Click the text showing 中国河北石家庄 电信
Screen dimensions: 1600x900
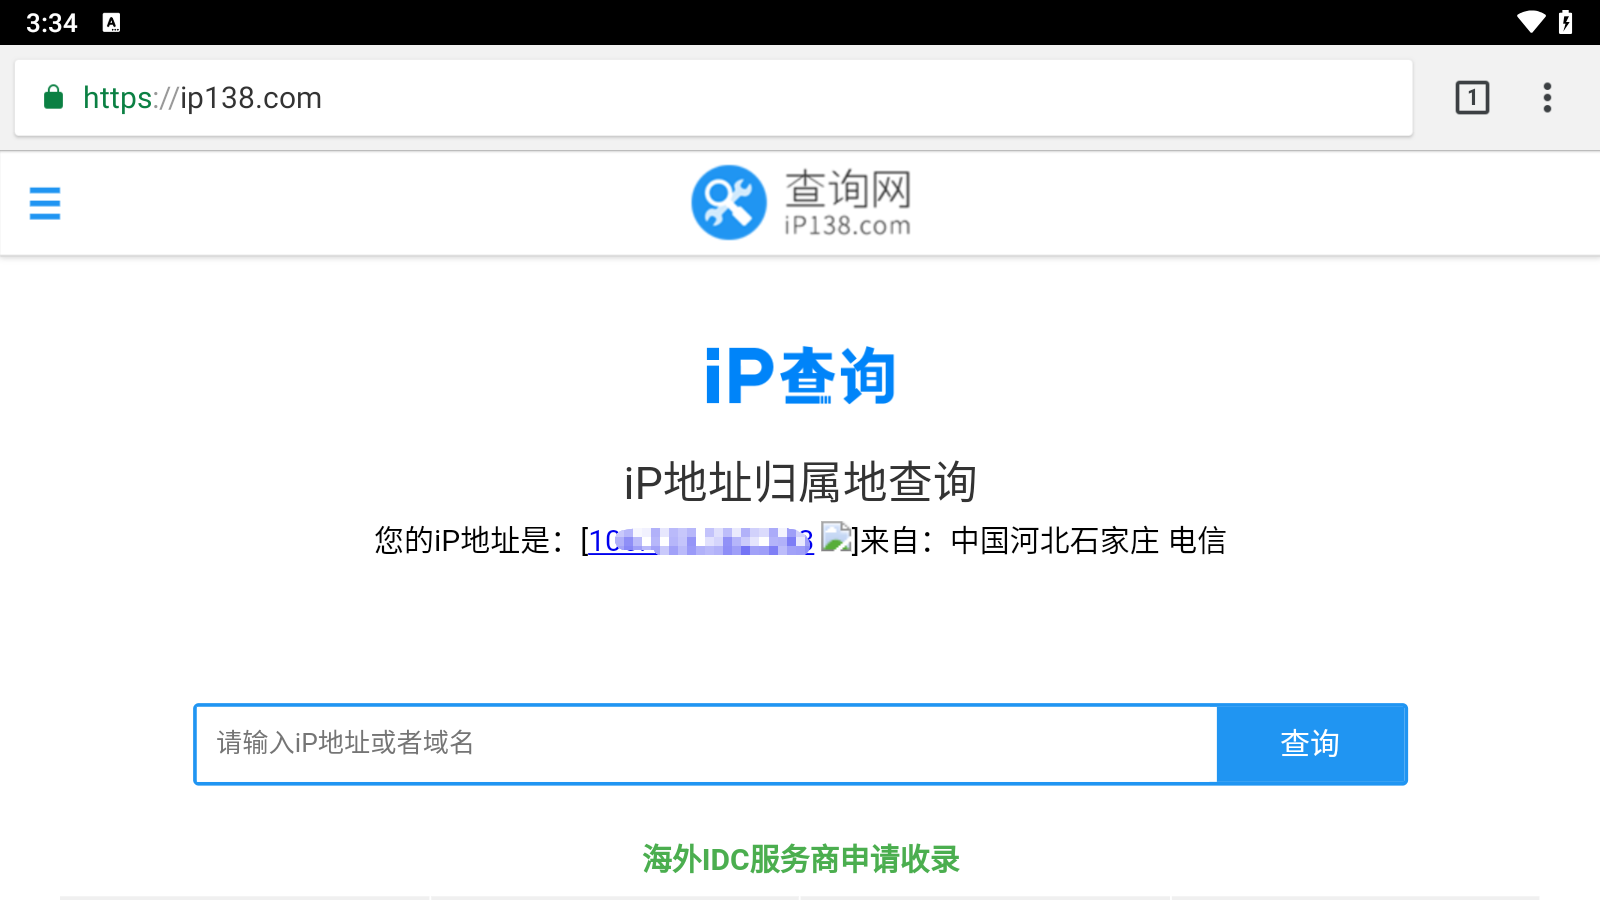click(x=1089, y=540)
